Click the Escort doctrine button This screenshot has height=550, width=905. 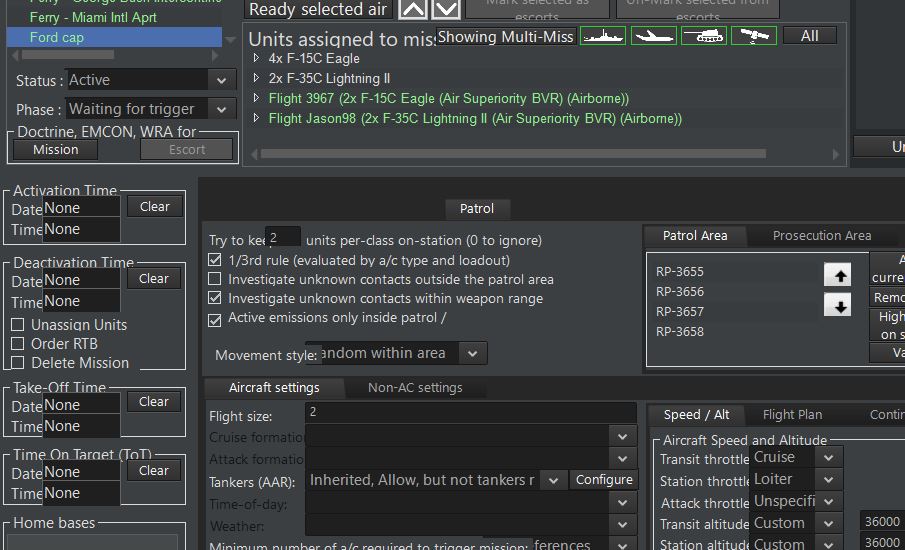pos(187,149)
